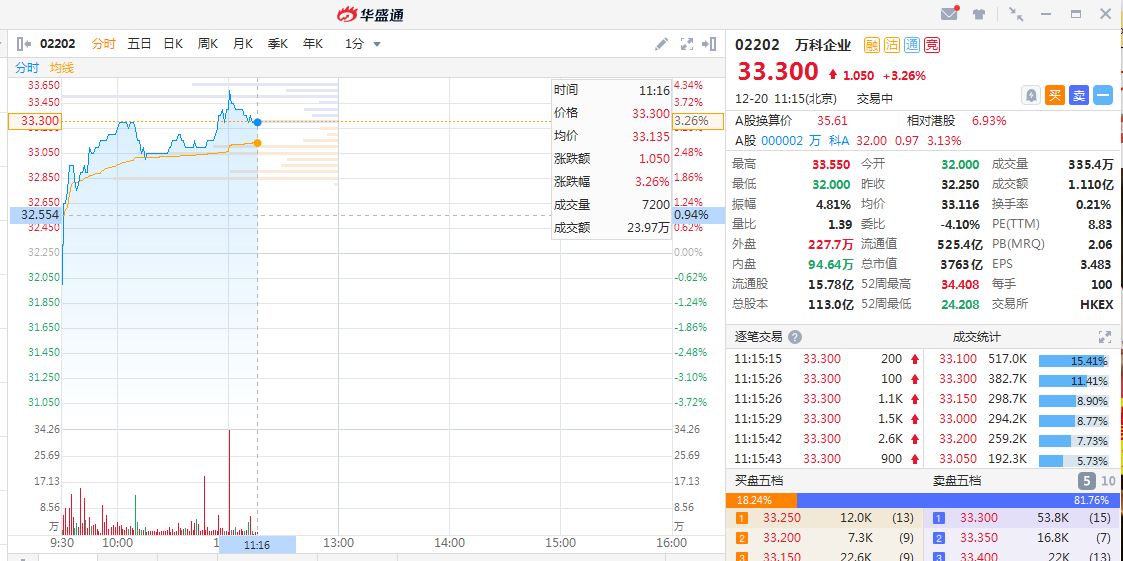Viewport: 1123px width, 561px height.
Task: Switch order book depth to 10 levels
Action: [x=1107, y=481]
